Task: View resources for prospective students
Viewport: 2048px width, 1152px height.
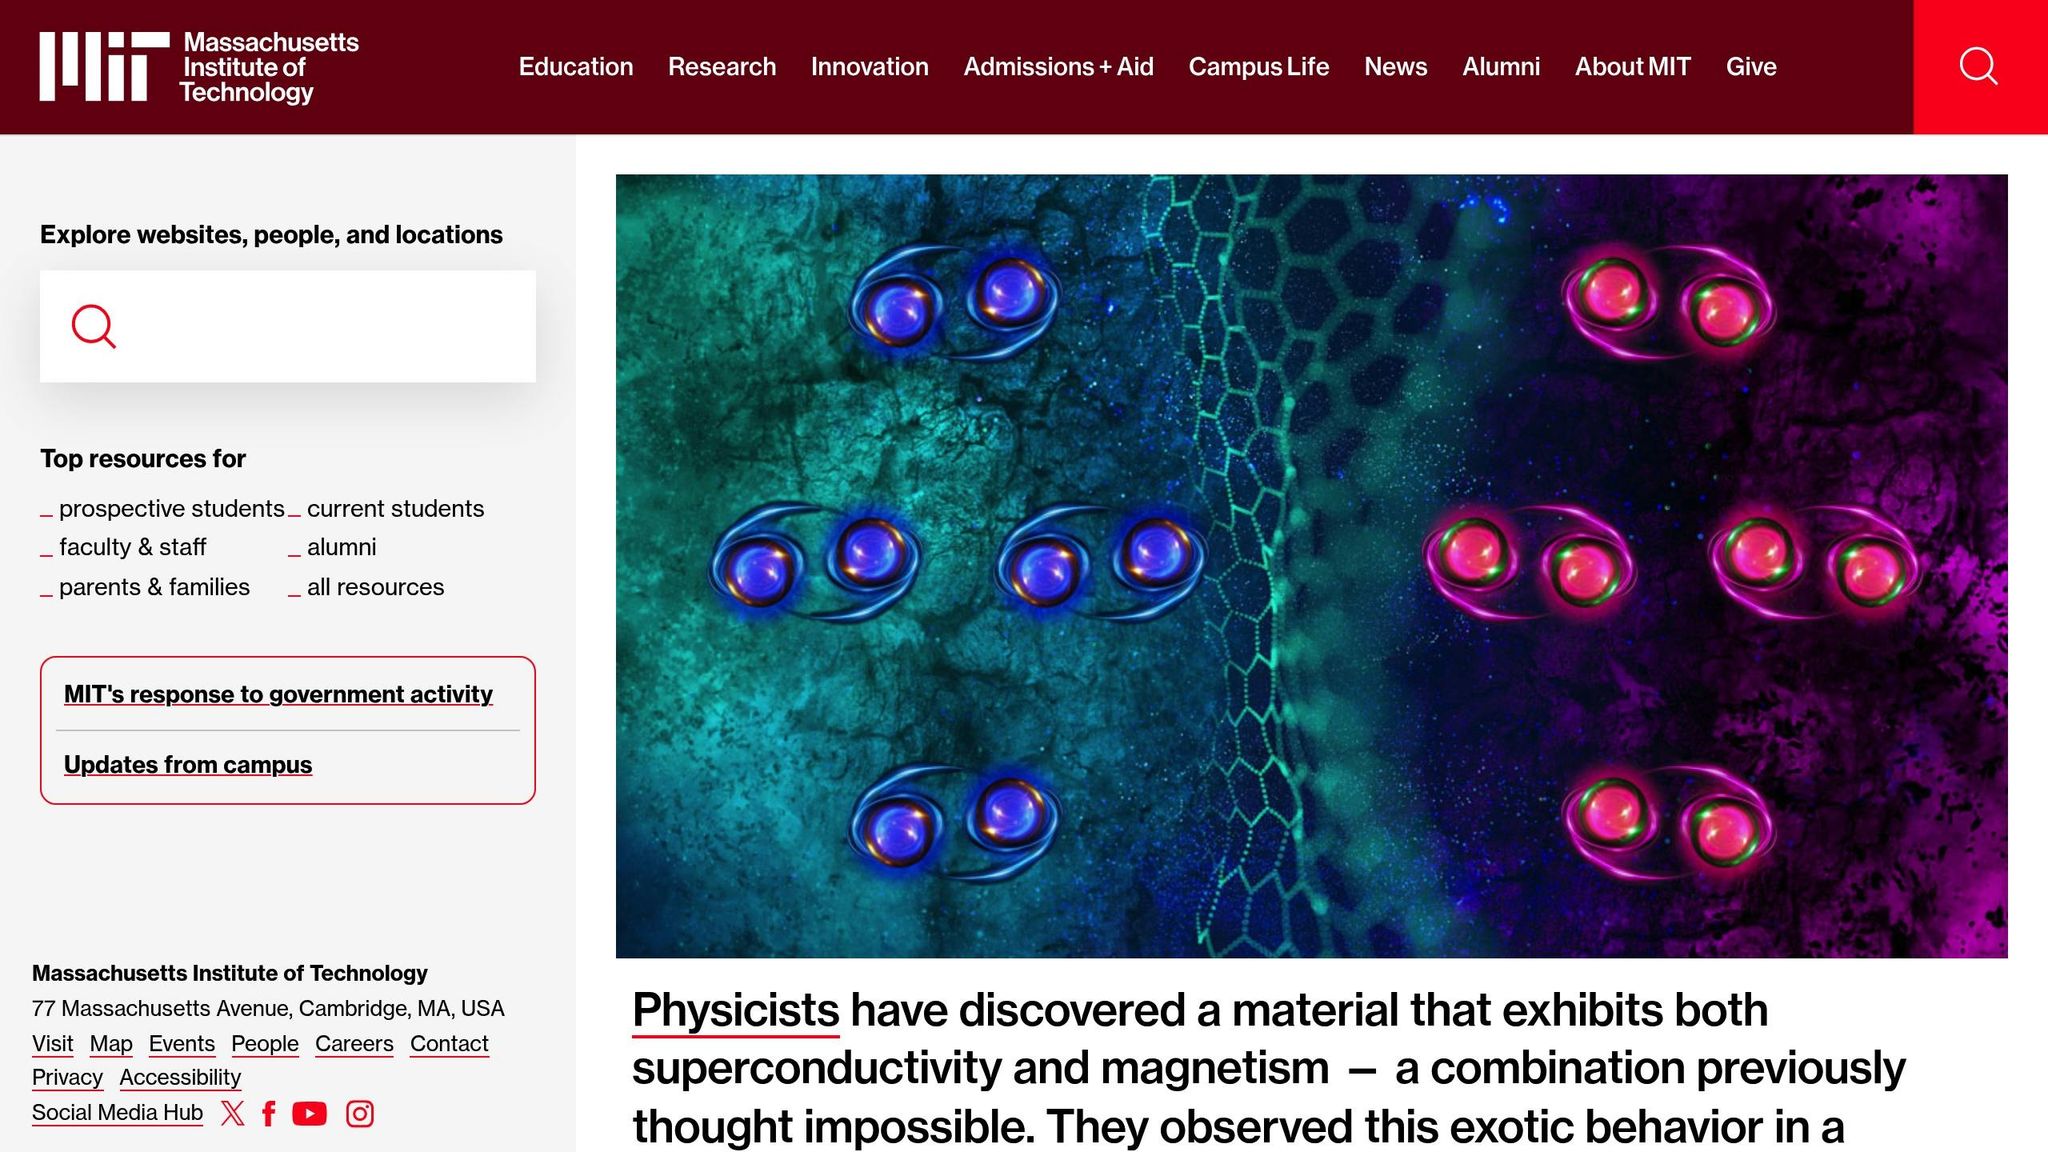Action: [171, 508]
